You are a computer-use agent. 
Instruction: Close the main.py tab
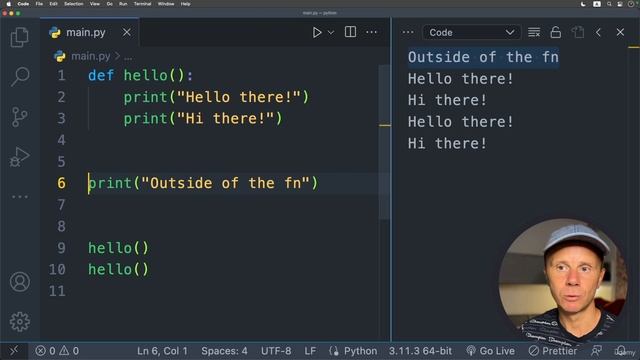coord(127,32)
